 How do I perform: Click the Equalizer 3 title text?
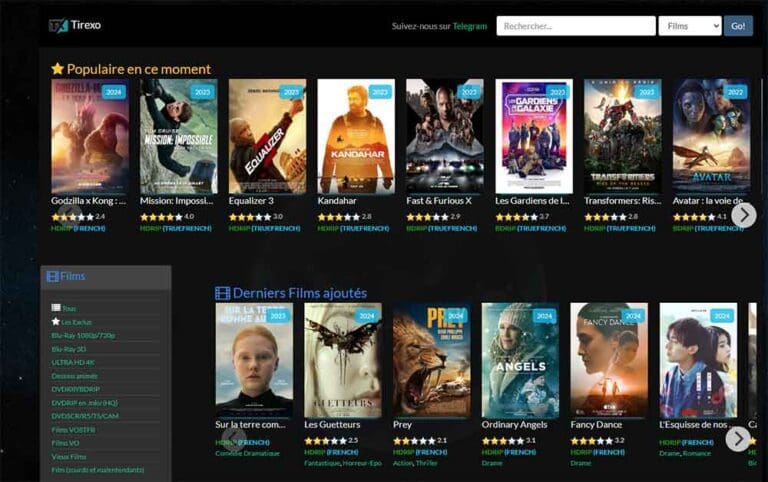click(251, 201)
